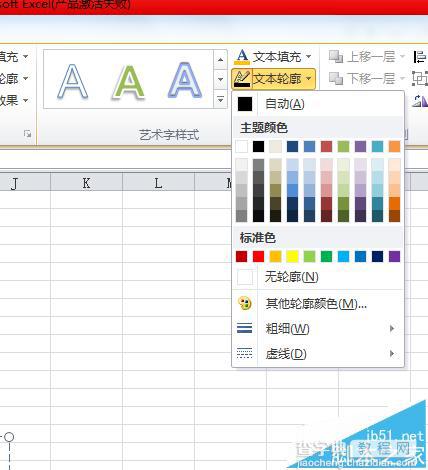Screen dimensions: 428x470
Task: Open Bring Forward dropdown arrow
Action: pyautogui.click(x=402, y=57)
